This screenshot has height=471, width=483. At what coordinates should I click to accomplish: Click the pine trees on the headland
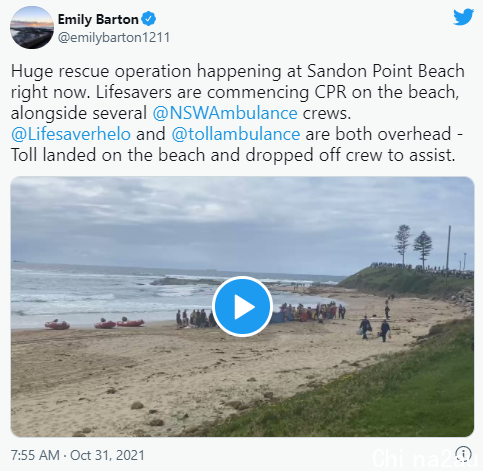click(x=413, y=245)
